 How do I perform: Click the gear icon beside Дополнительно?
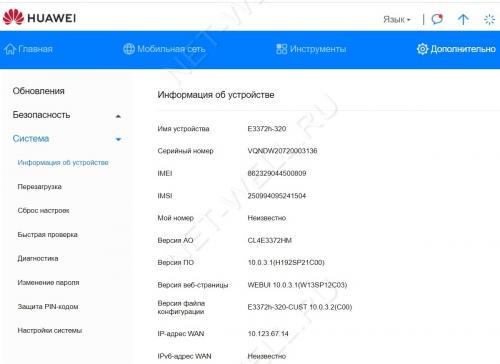coord(422,49)
